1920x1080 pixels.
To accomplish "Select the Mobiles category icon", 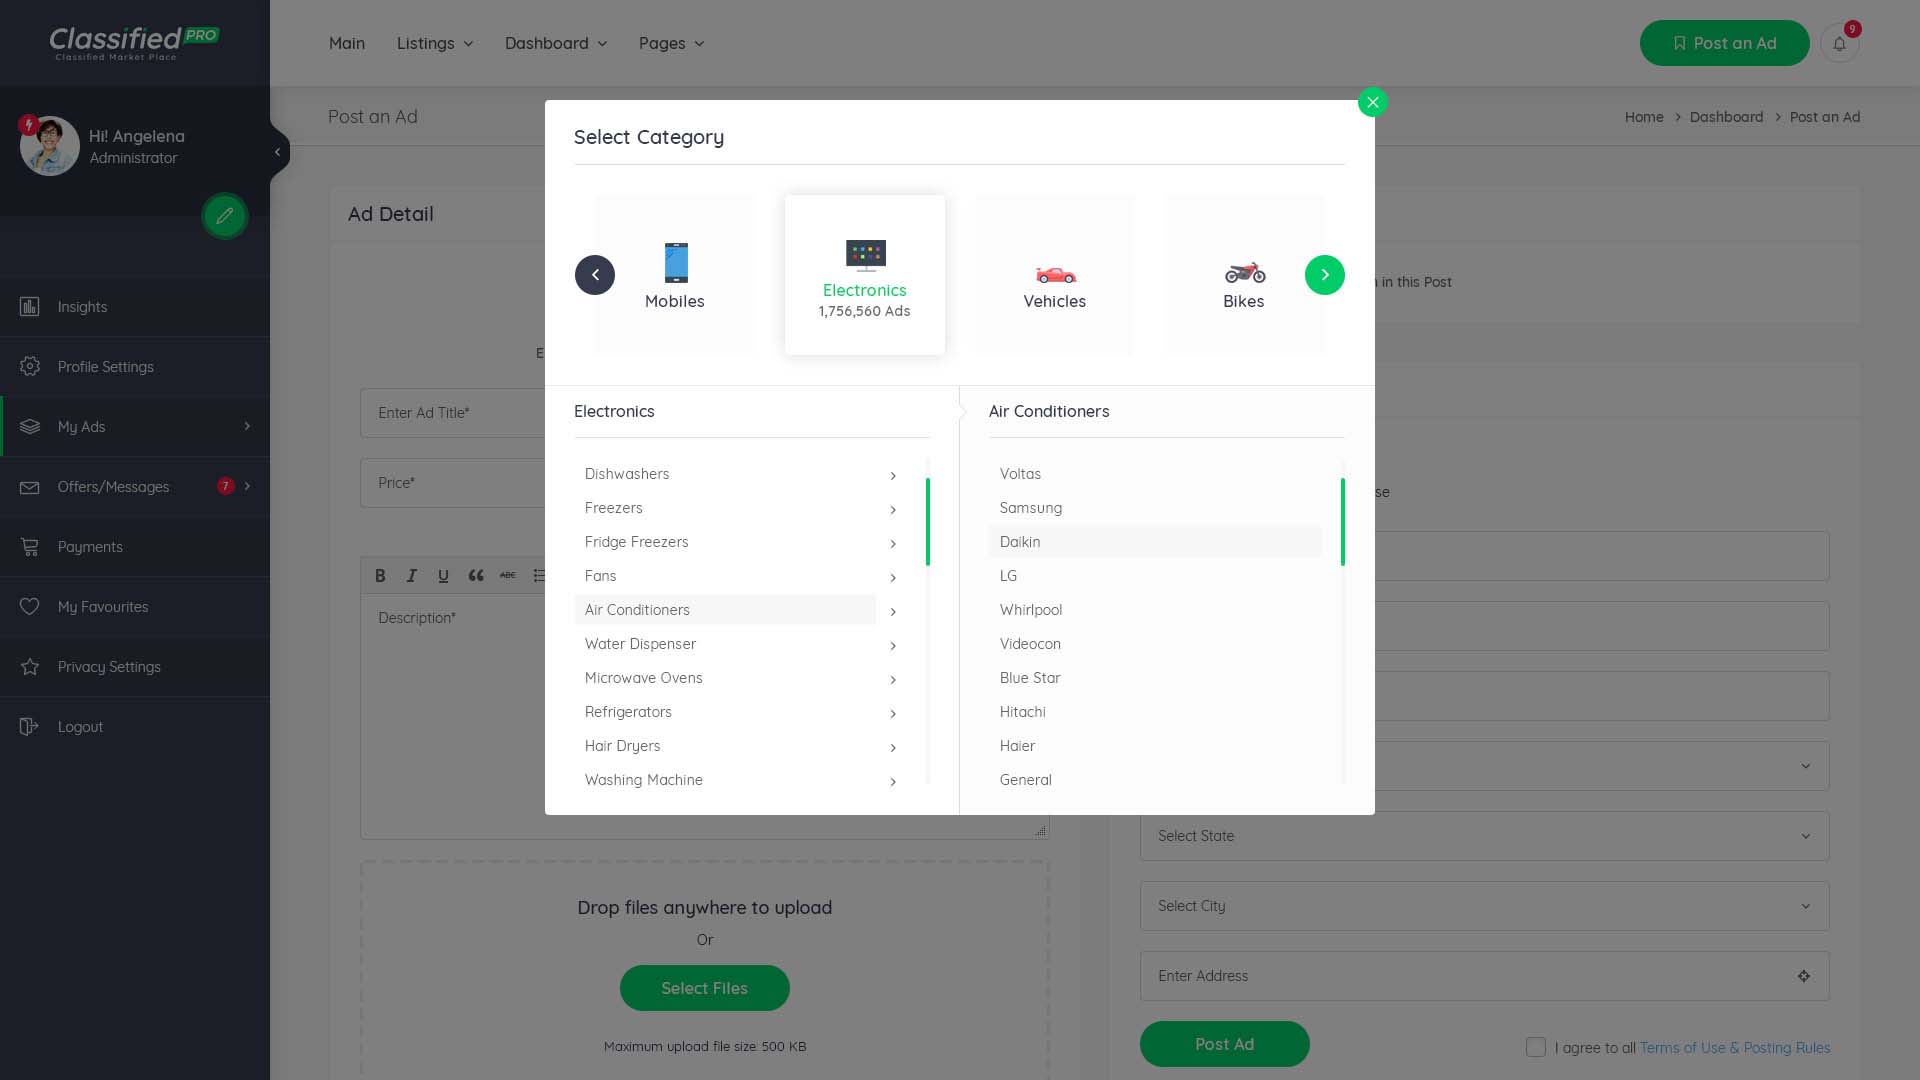I will [x=676, y=264].
